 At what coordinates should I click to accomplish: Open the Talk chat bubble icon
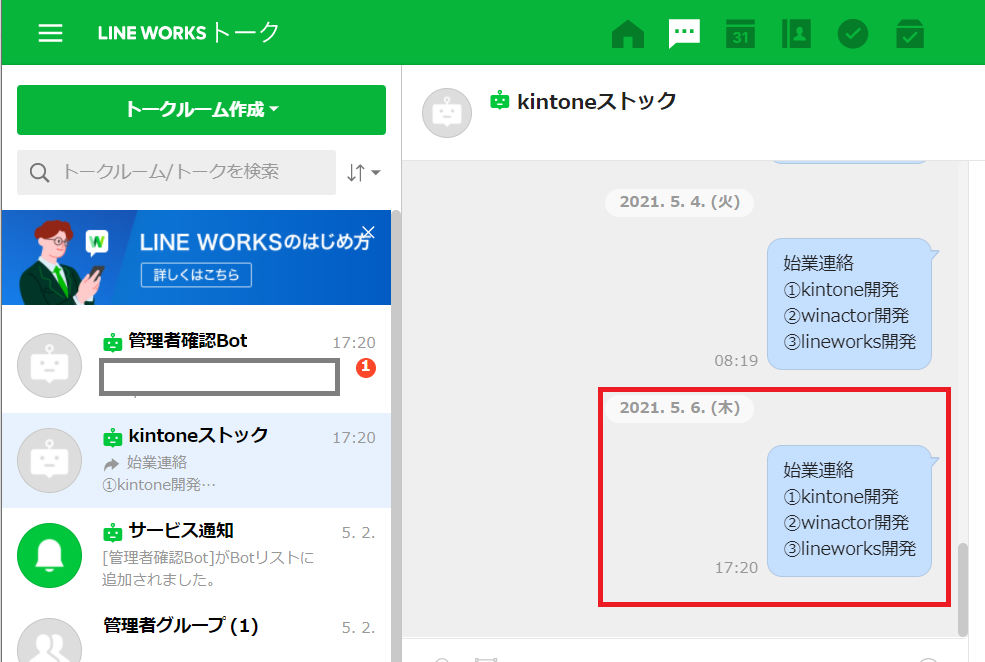point(684,33)
